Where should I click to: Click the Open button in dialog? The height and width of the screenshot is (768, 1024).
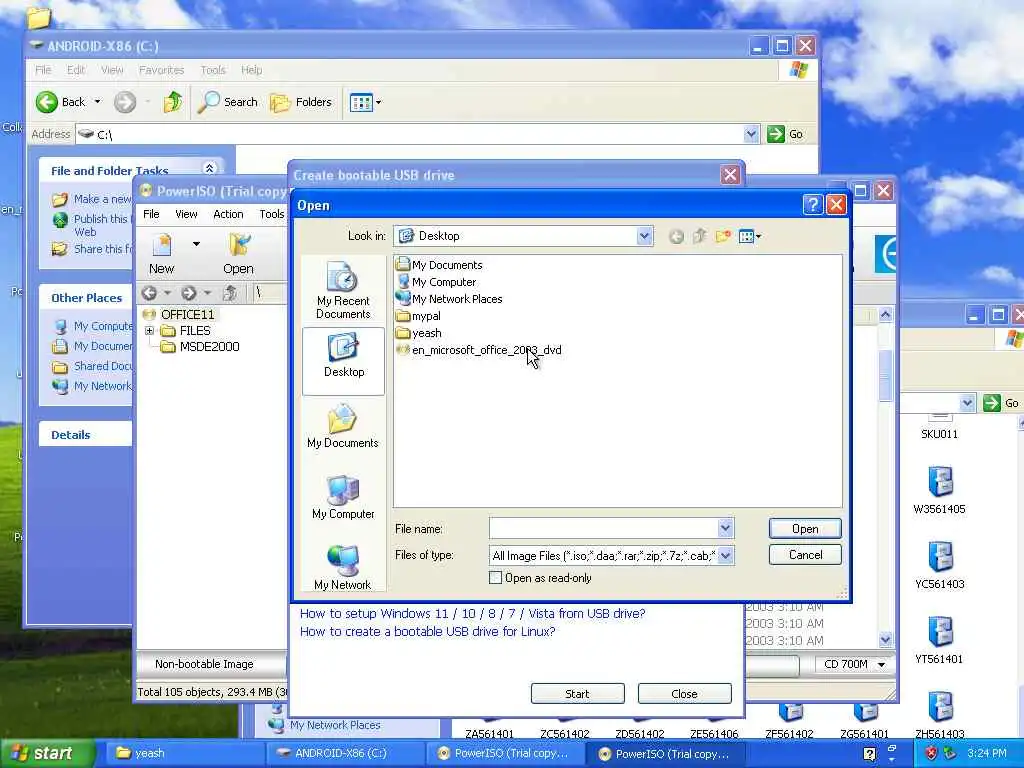pos(805,529)
